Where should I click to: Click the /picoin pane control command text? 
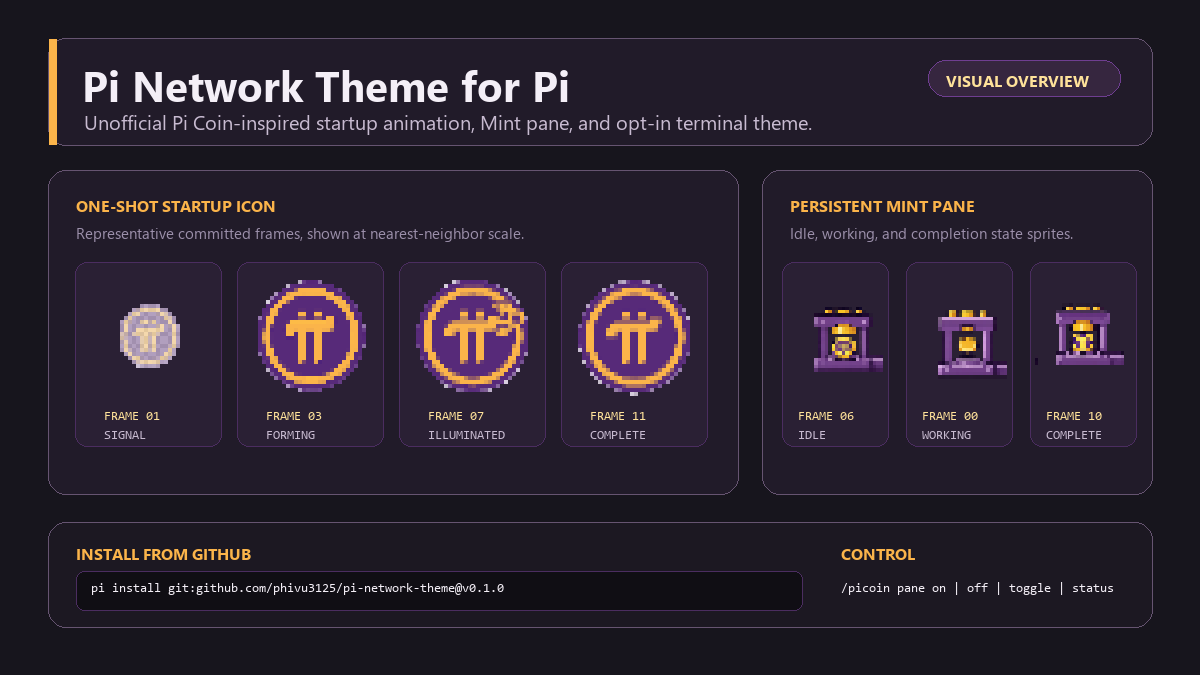977,588
